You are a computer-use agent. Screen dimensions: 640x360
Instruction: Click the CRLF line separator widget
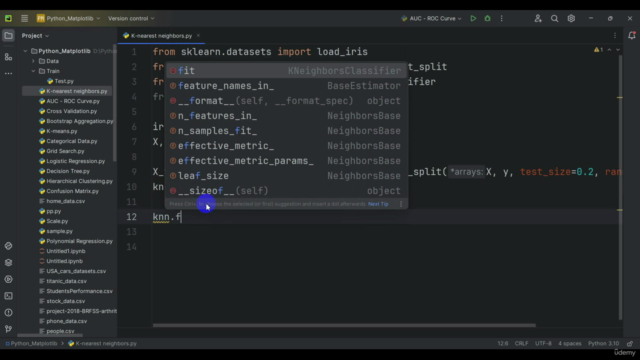[x=521, y=344]
